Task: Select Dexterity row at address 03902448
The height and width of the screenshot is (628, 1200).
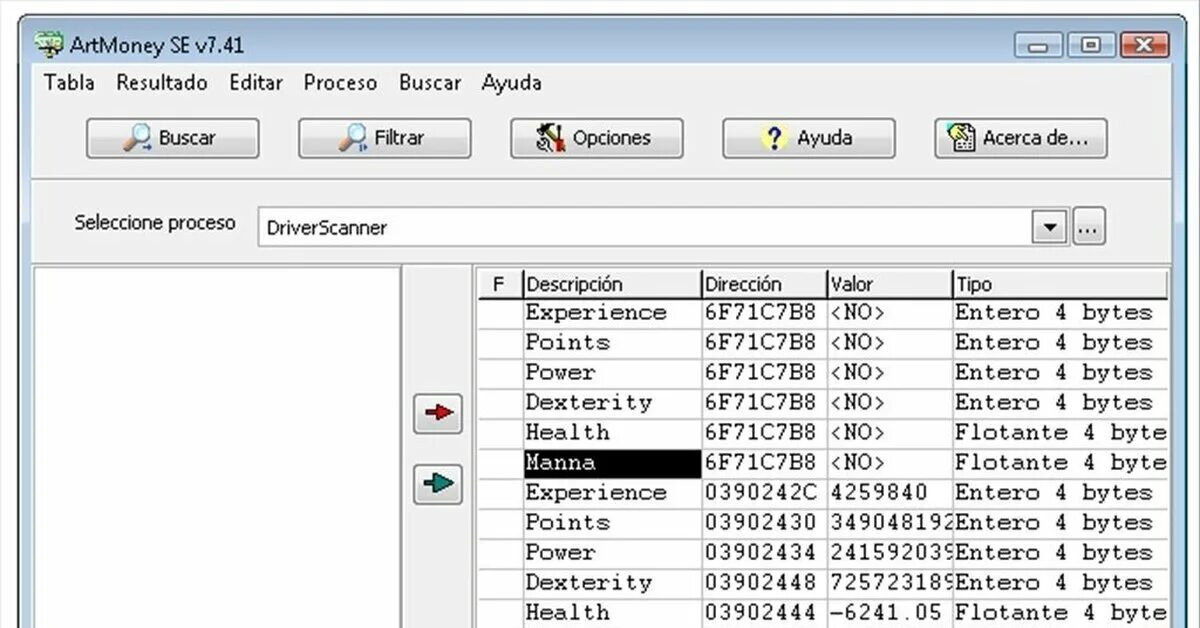Action: coord(822,583)
